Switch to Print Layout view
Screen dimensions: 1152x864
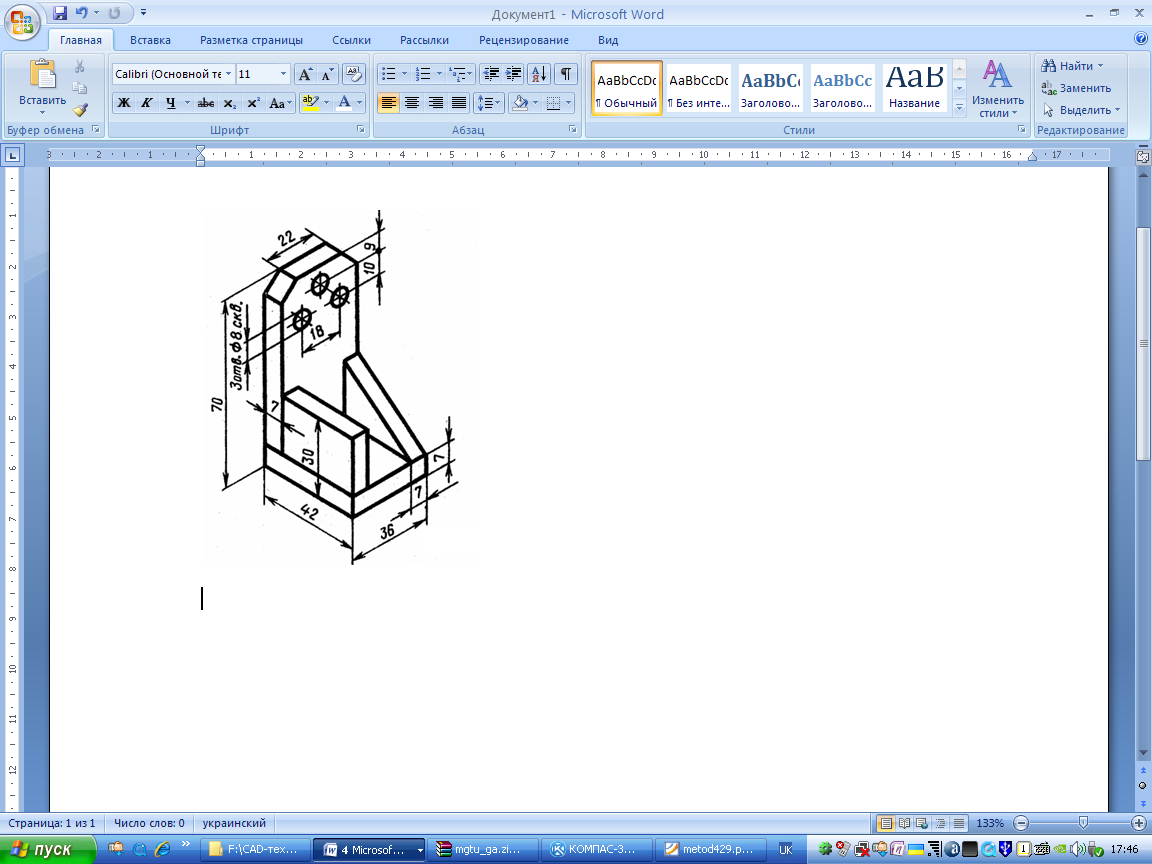pos(886,824)
